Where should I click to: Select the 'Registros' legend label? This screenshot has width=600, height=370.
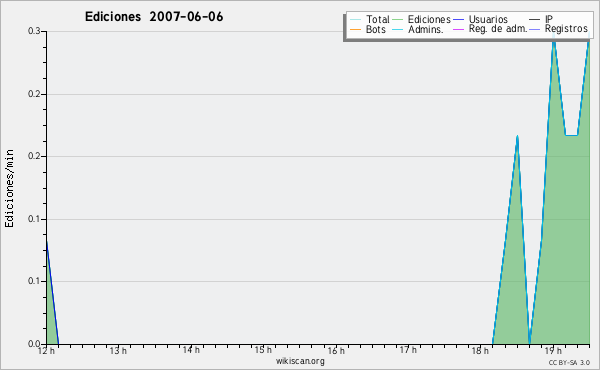[x=566, y=29]
